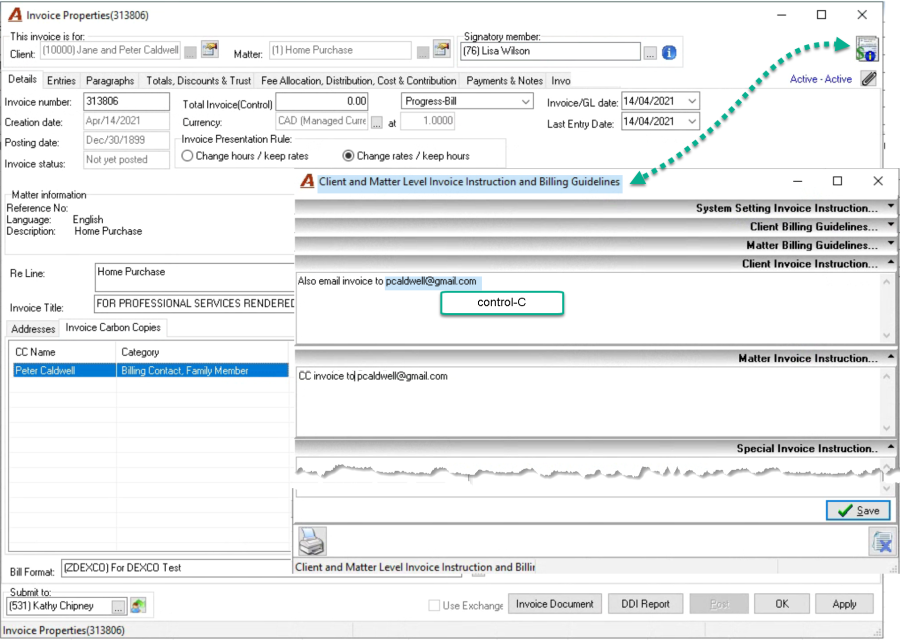Expand System Setting Invoice Instruction section
The height and width of the screenshot is (640, 900).
coord(890,206)
